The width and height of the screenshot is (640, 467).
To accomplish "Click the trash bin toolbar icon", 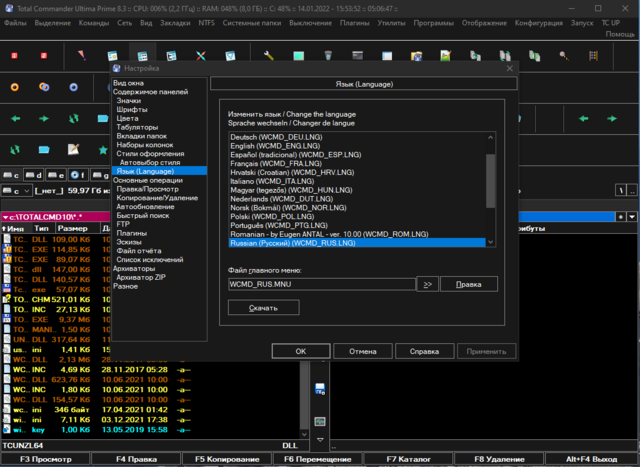I will tap(328, 56).
